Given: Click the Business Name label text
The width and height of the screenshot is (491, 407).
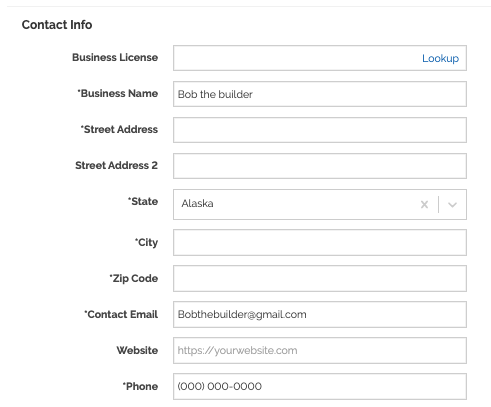Looking at the screenshot, I should click(x=118, y=93).
